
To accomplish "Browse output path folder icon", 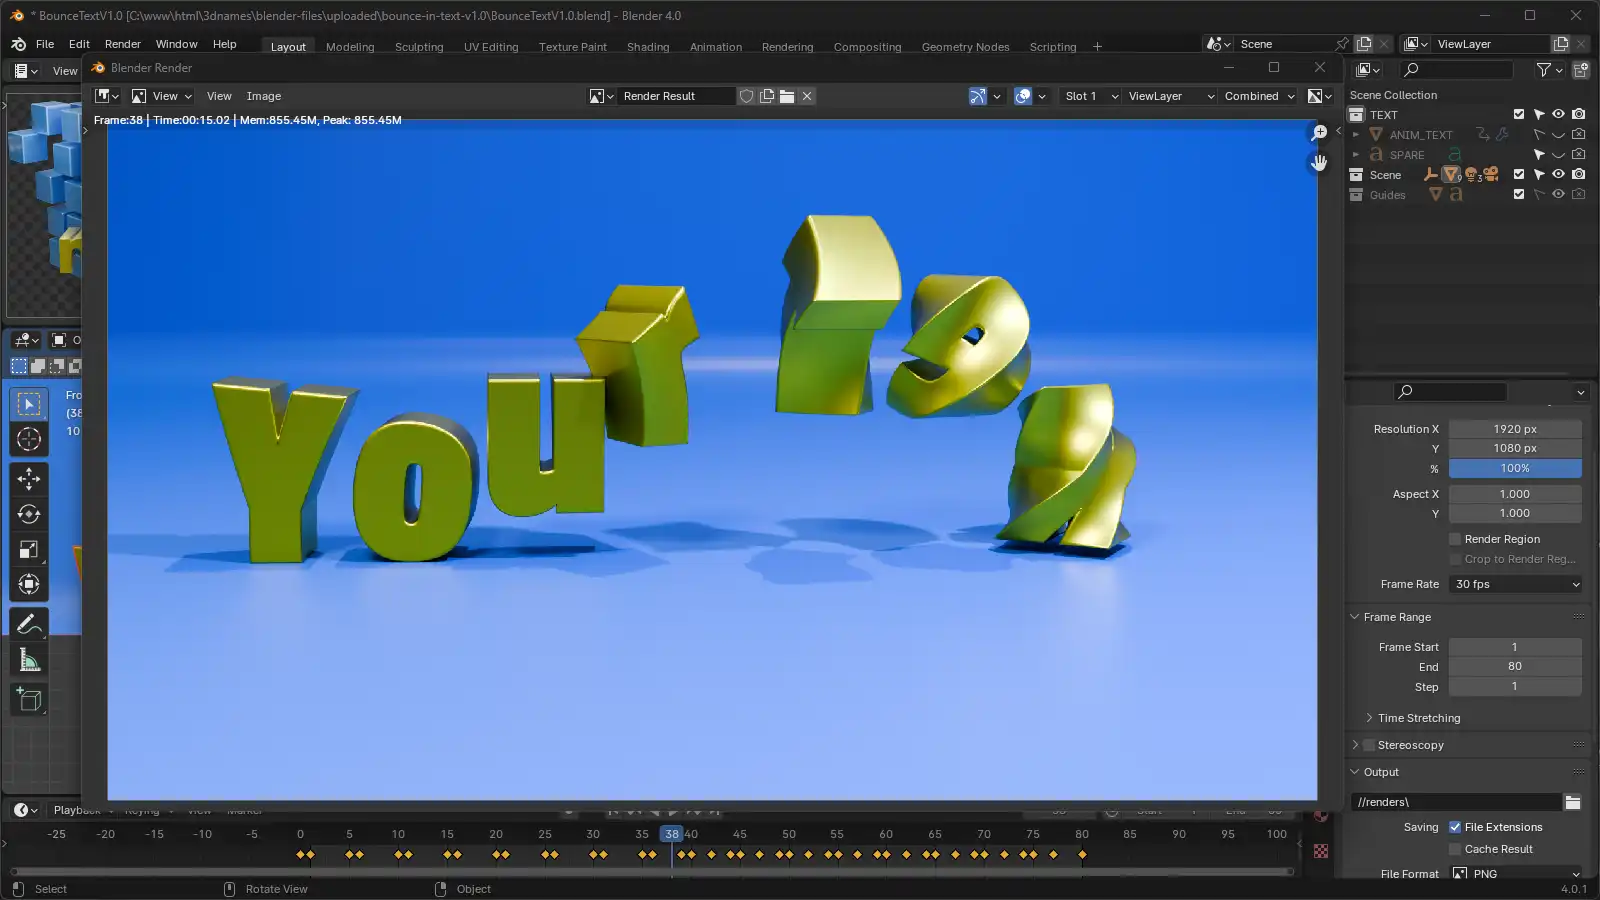I will (x=1573, y=802).
